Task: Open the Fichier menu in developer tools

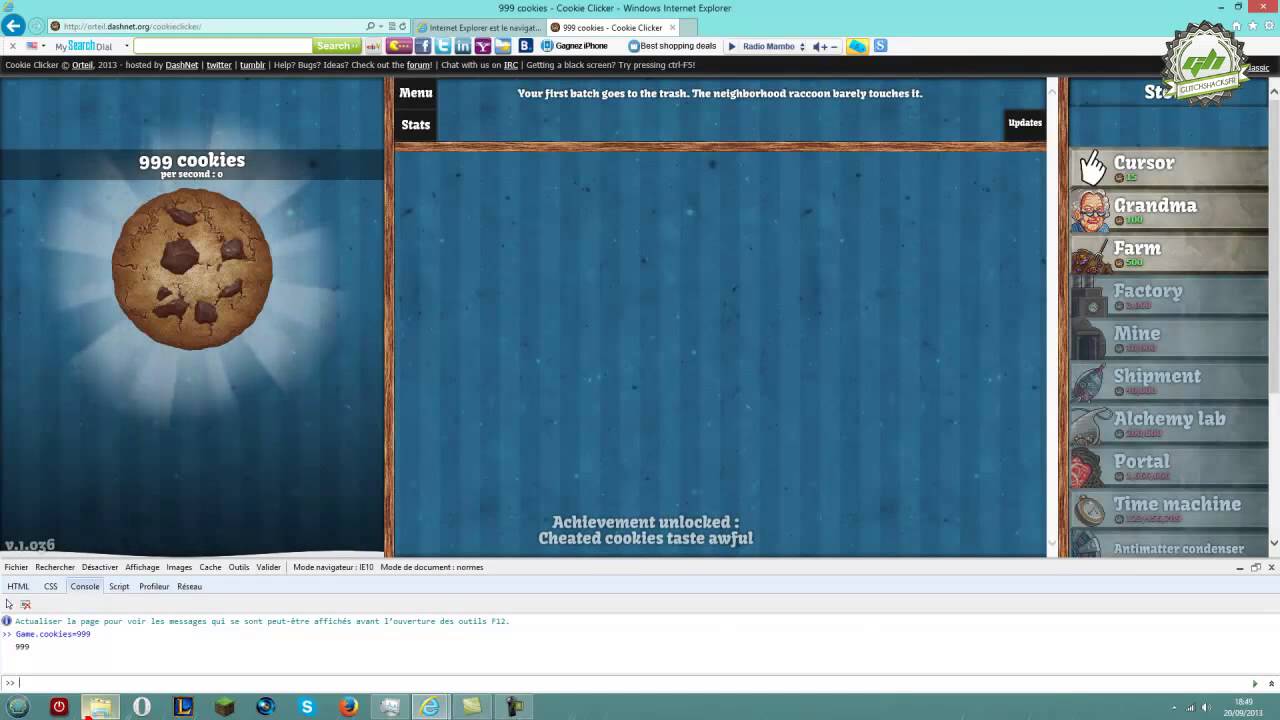Action: click(16, 567)
